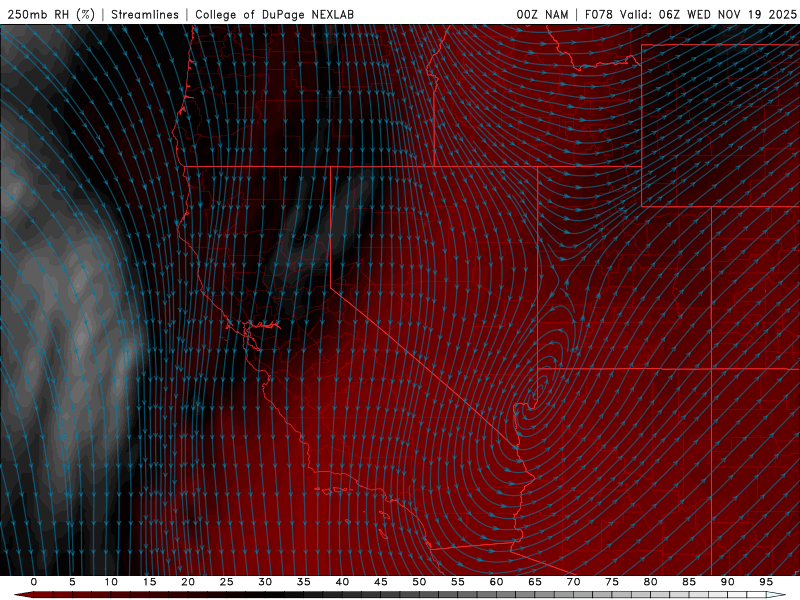Image resolution: width=800 pixels, height=600 pixels.
Task: Click the colorbar label '95'
Action: (766, 582)
